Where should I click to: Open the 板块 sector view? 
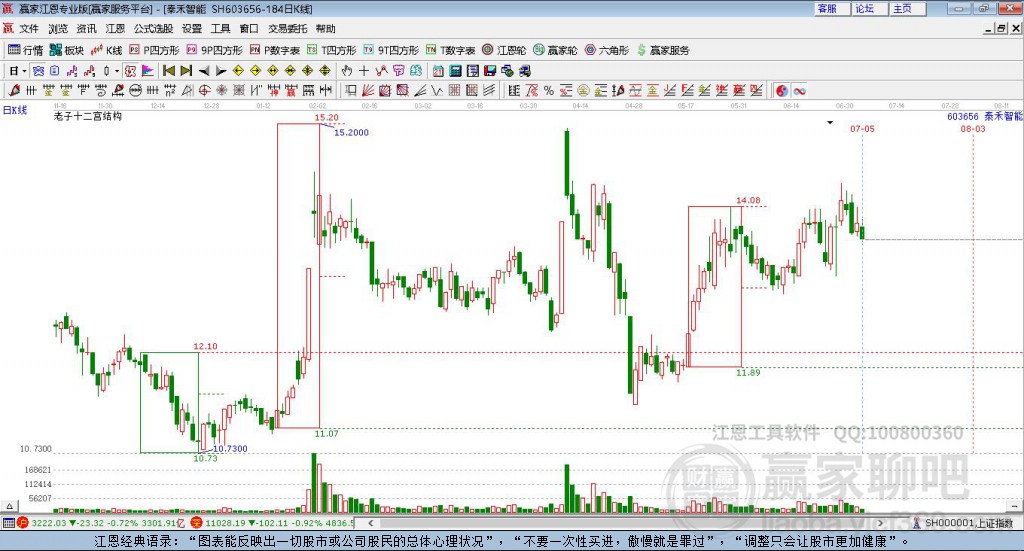coord(67,50)
